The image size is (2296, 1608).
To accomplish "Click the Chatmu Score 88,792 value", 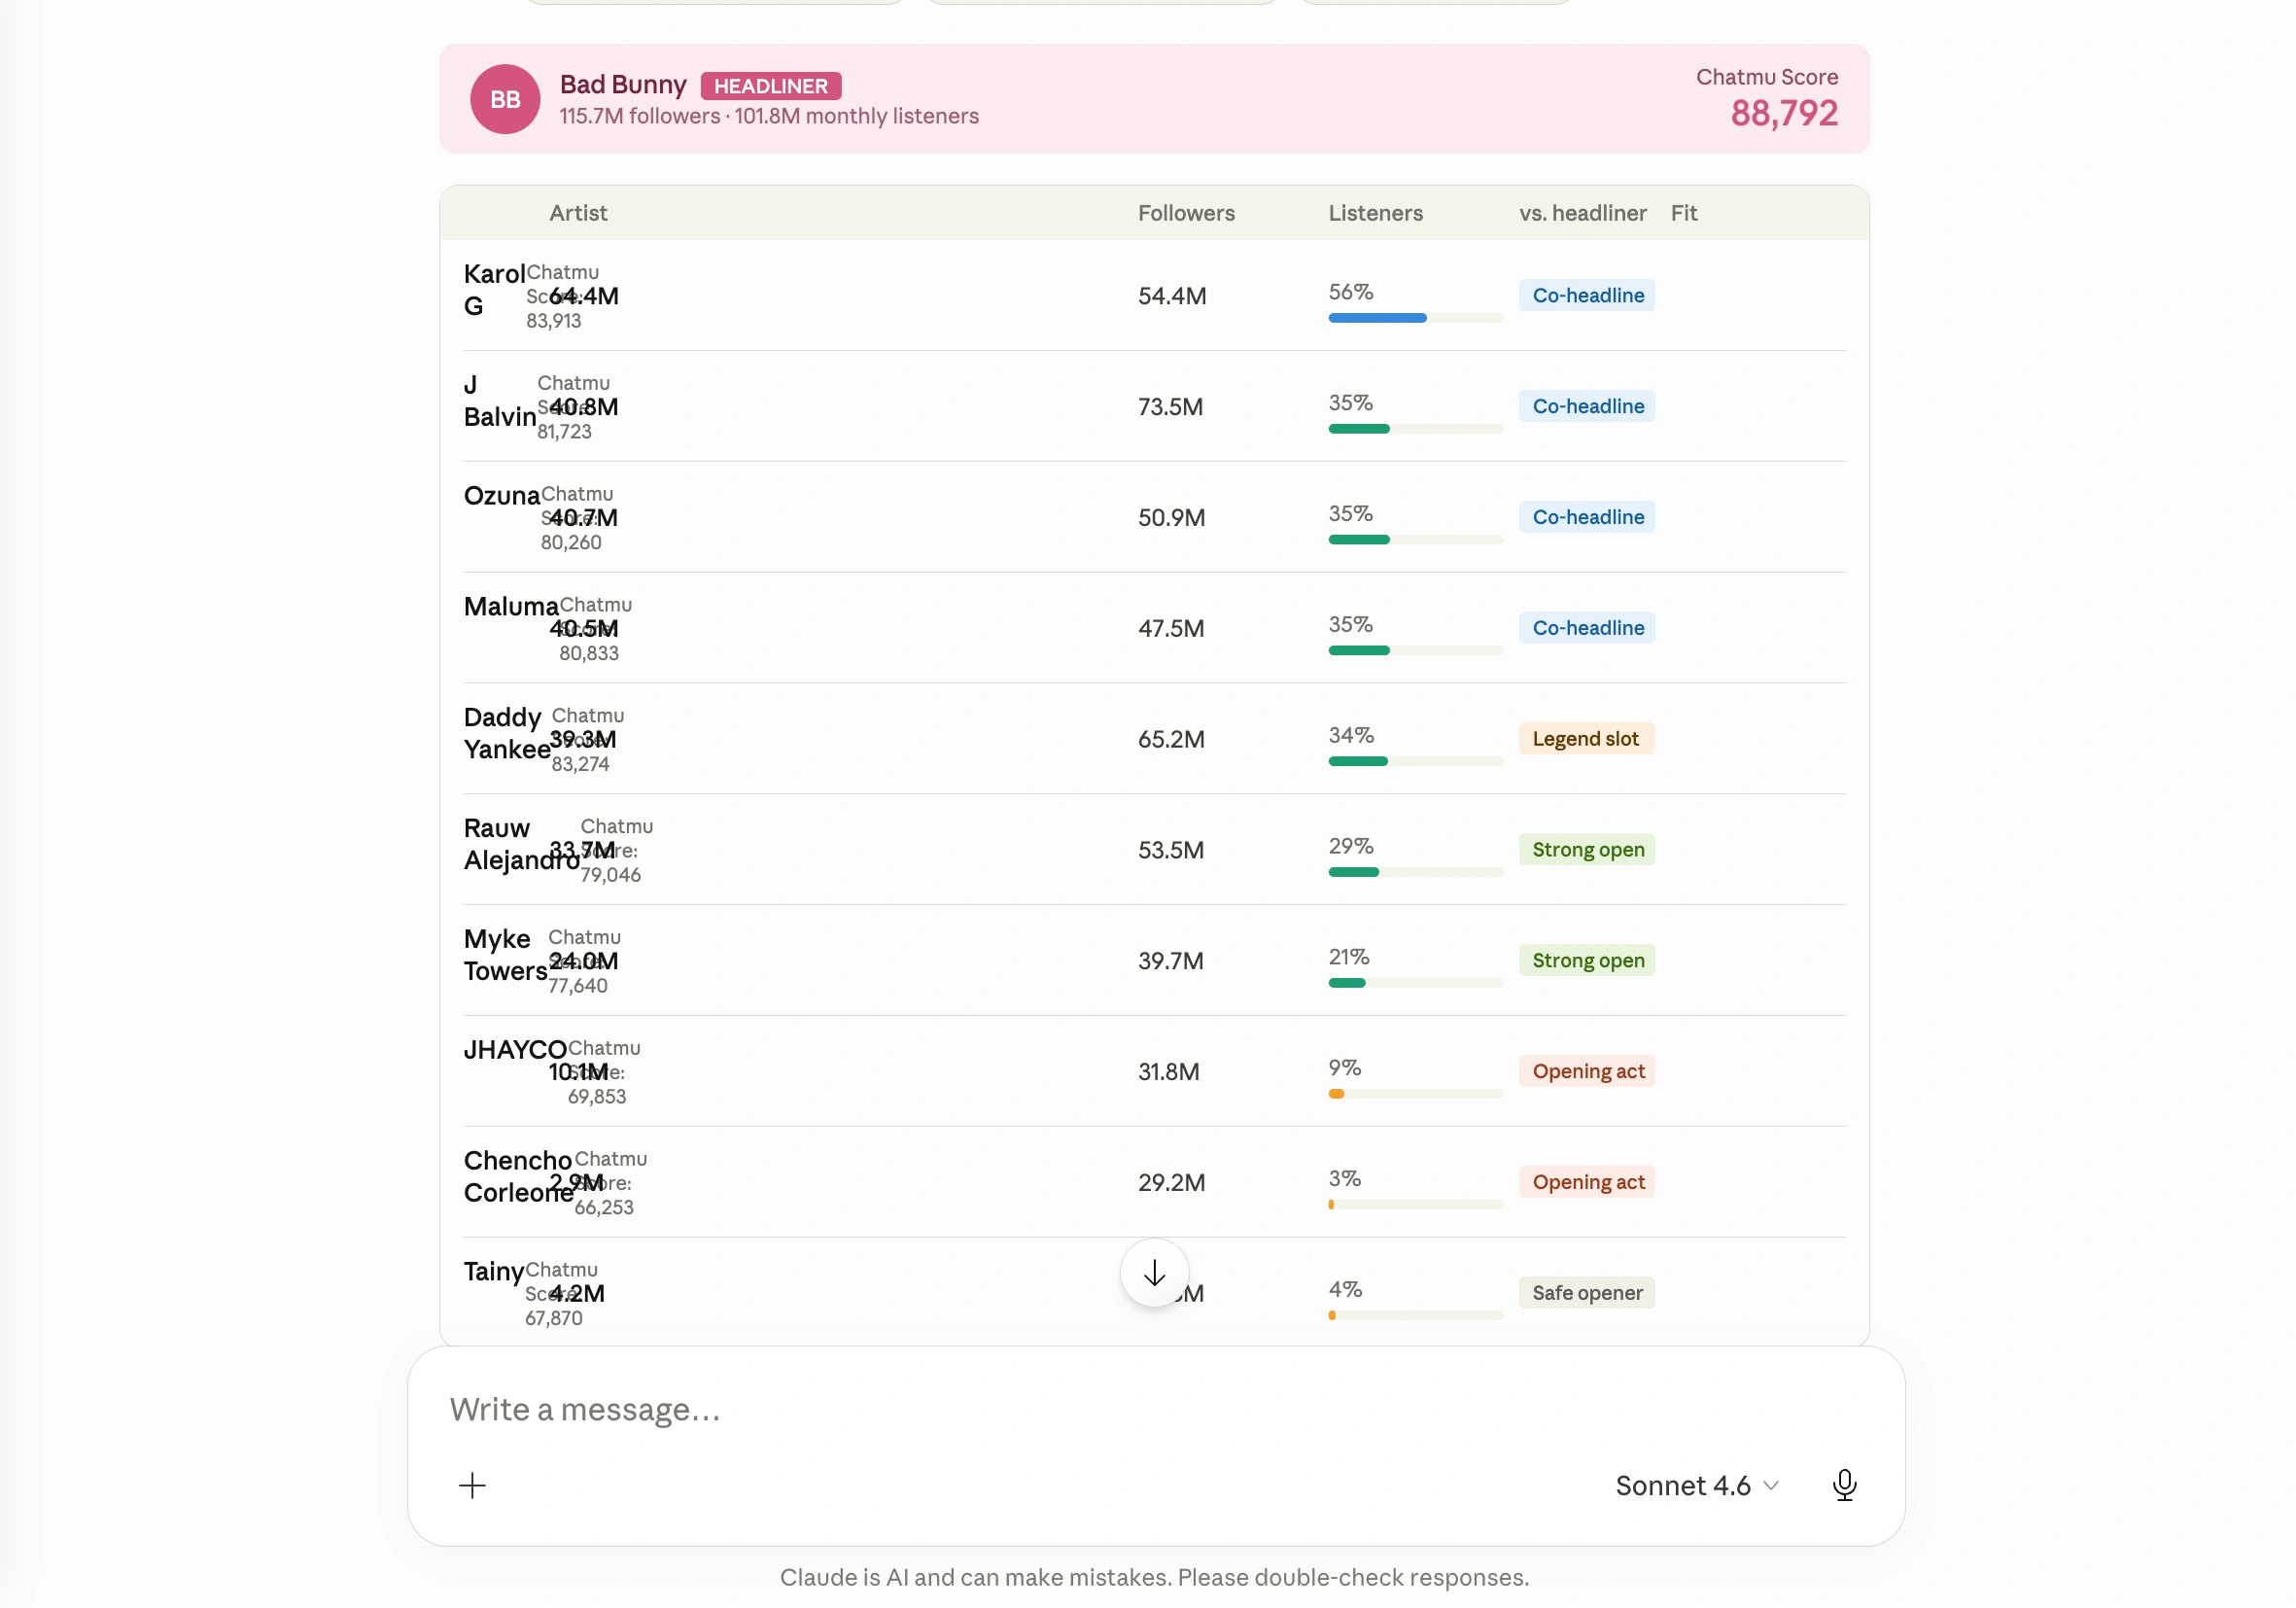I will pos(1784,113).
